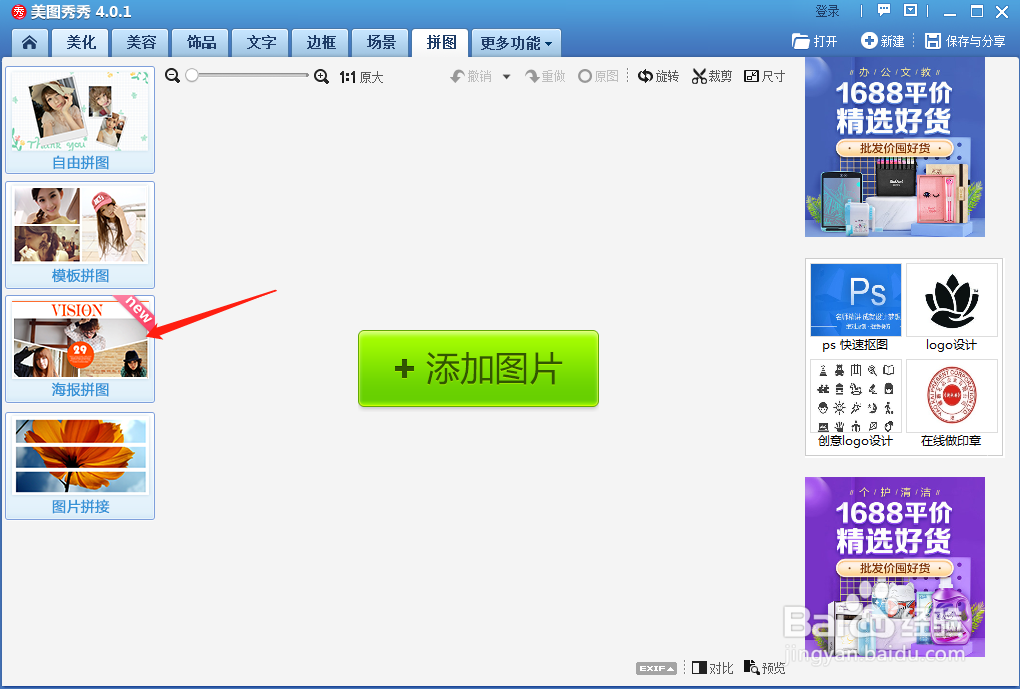Create a new canvas via 新建

tap(882, 42)
